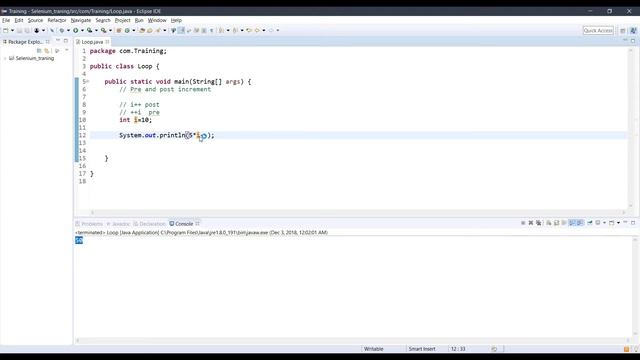Screen dimensions: 640x360
Task: Click Collapse All in Package Explorer
Action: click(x=39, y=51)
